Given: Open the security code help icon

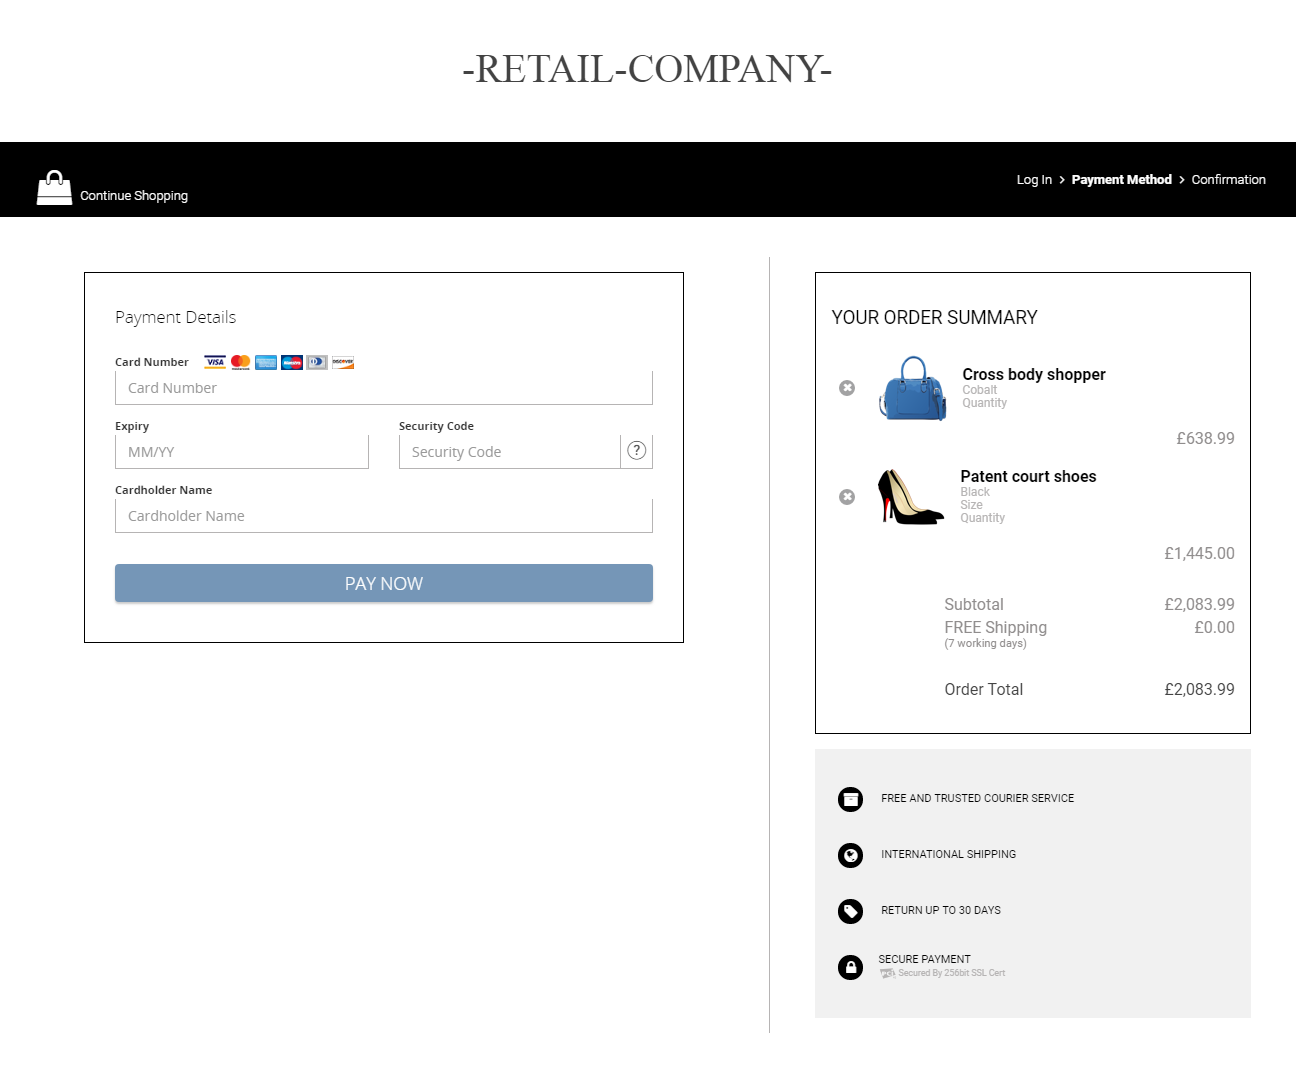Looking at the screenshot, I should coord(636,451).
